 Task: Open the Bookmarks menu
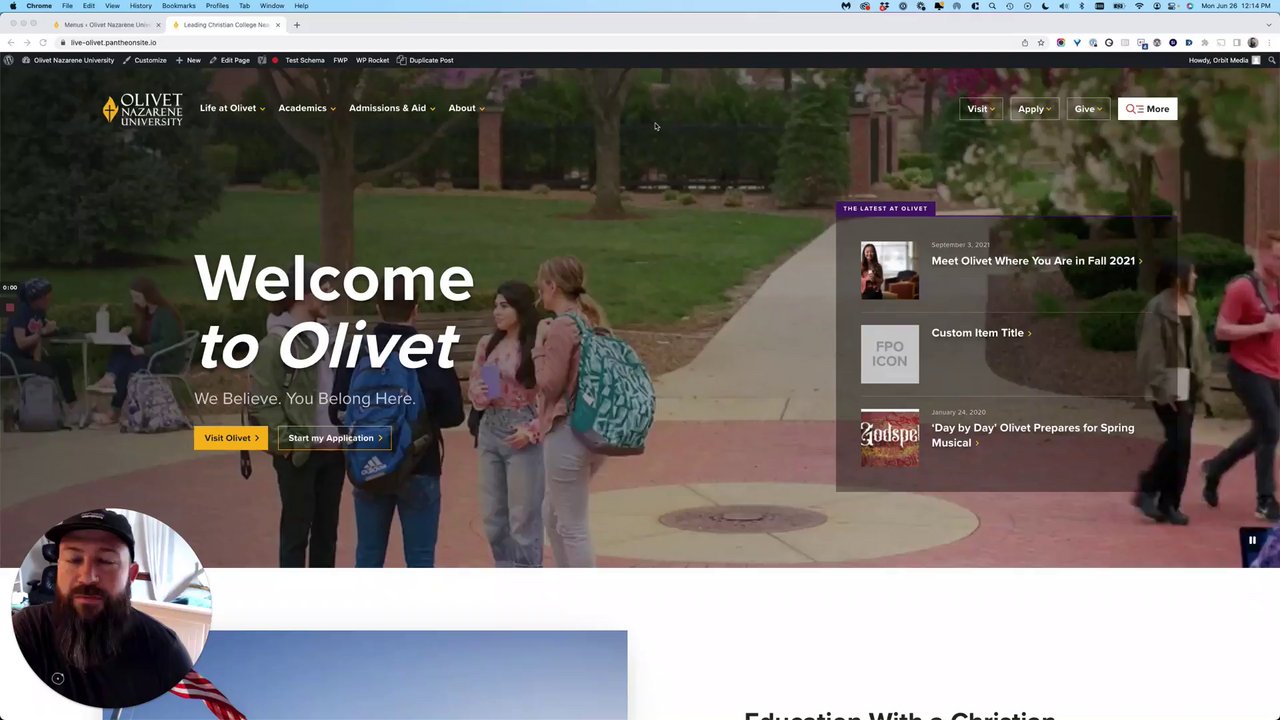[179, 6]
